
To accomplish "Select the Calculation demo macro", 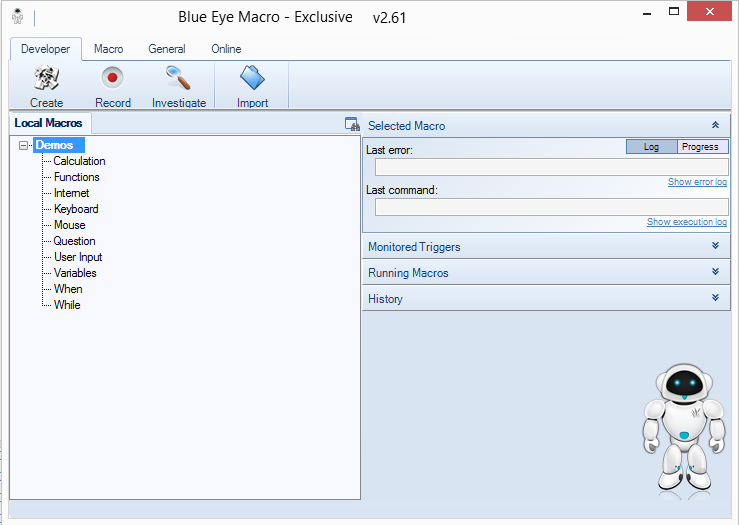I will 79,161.
